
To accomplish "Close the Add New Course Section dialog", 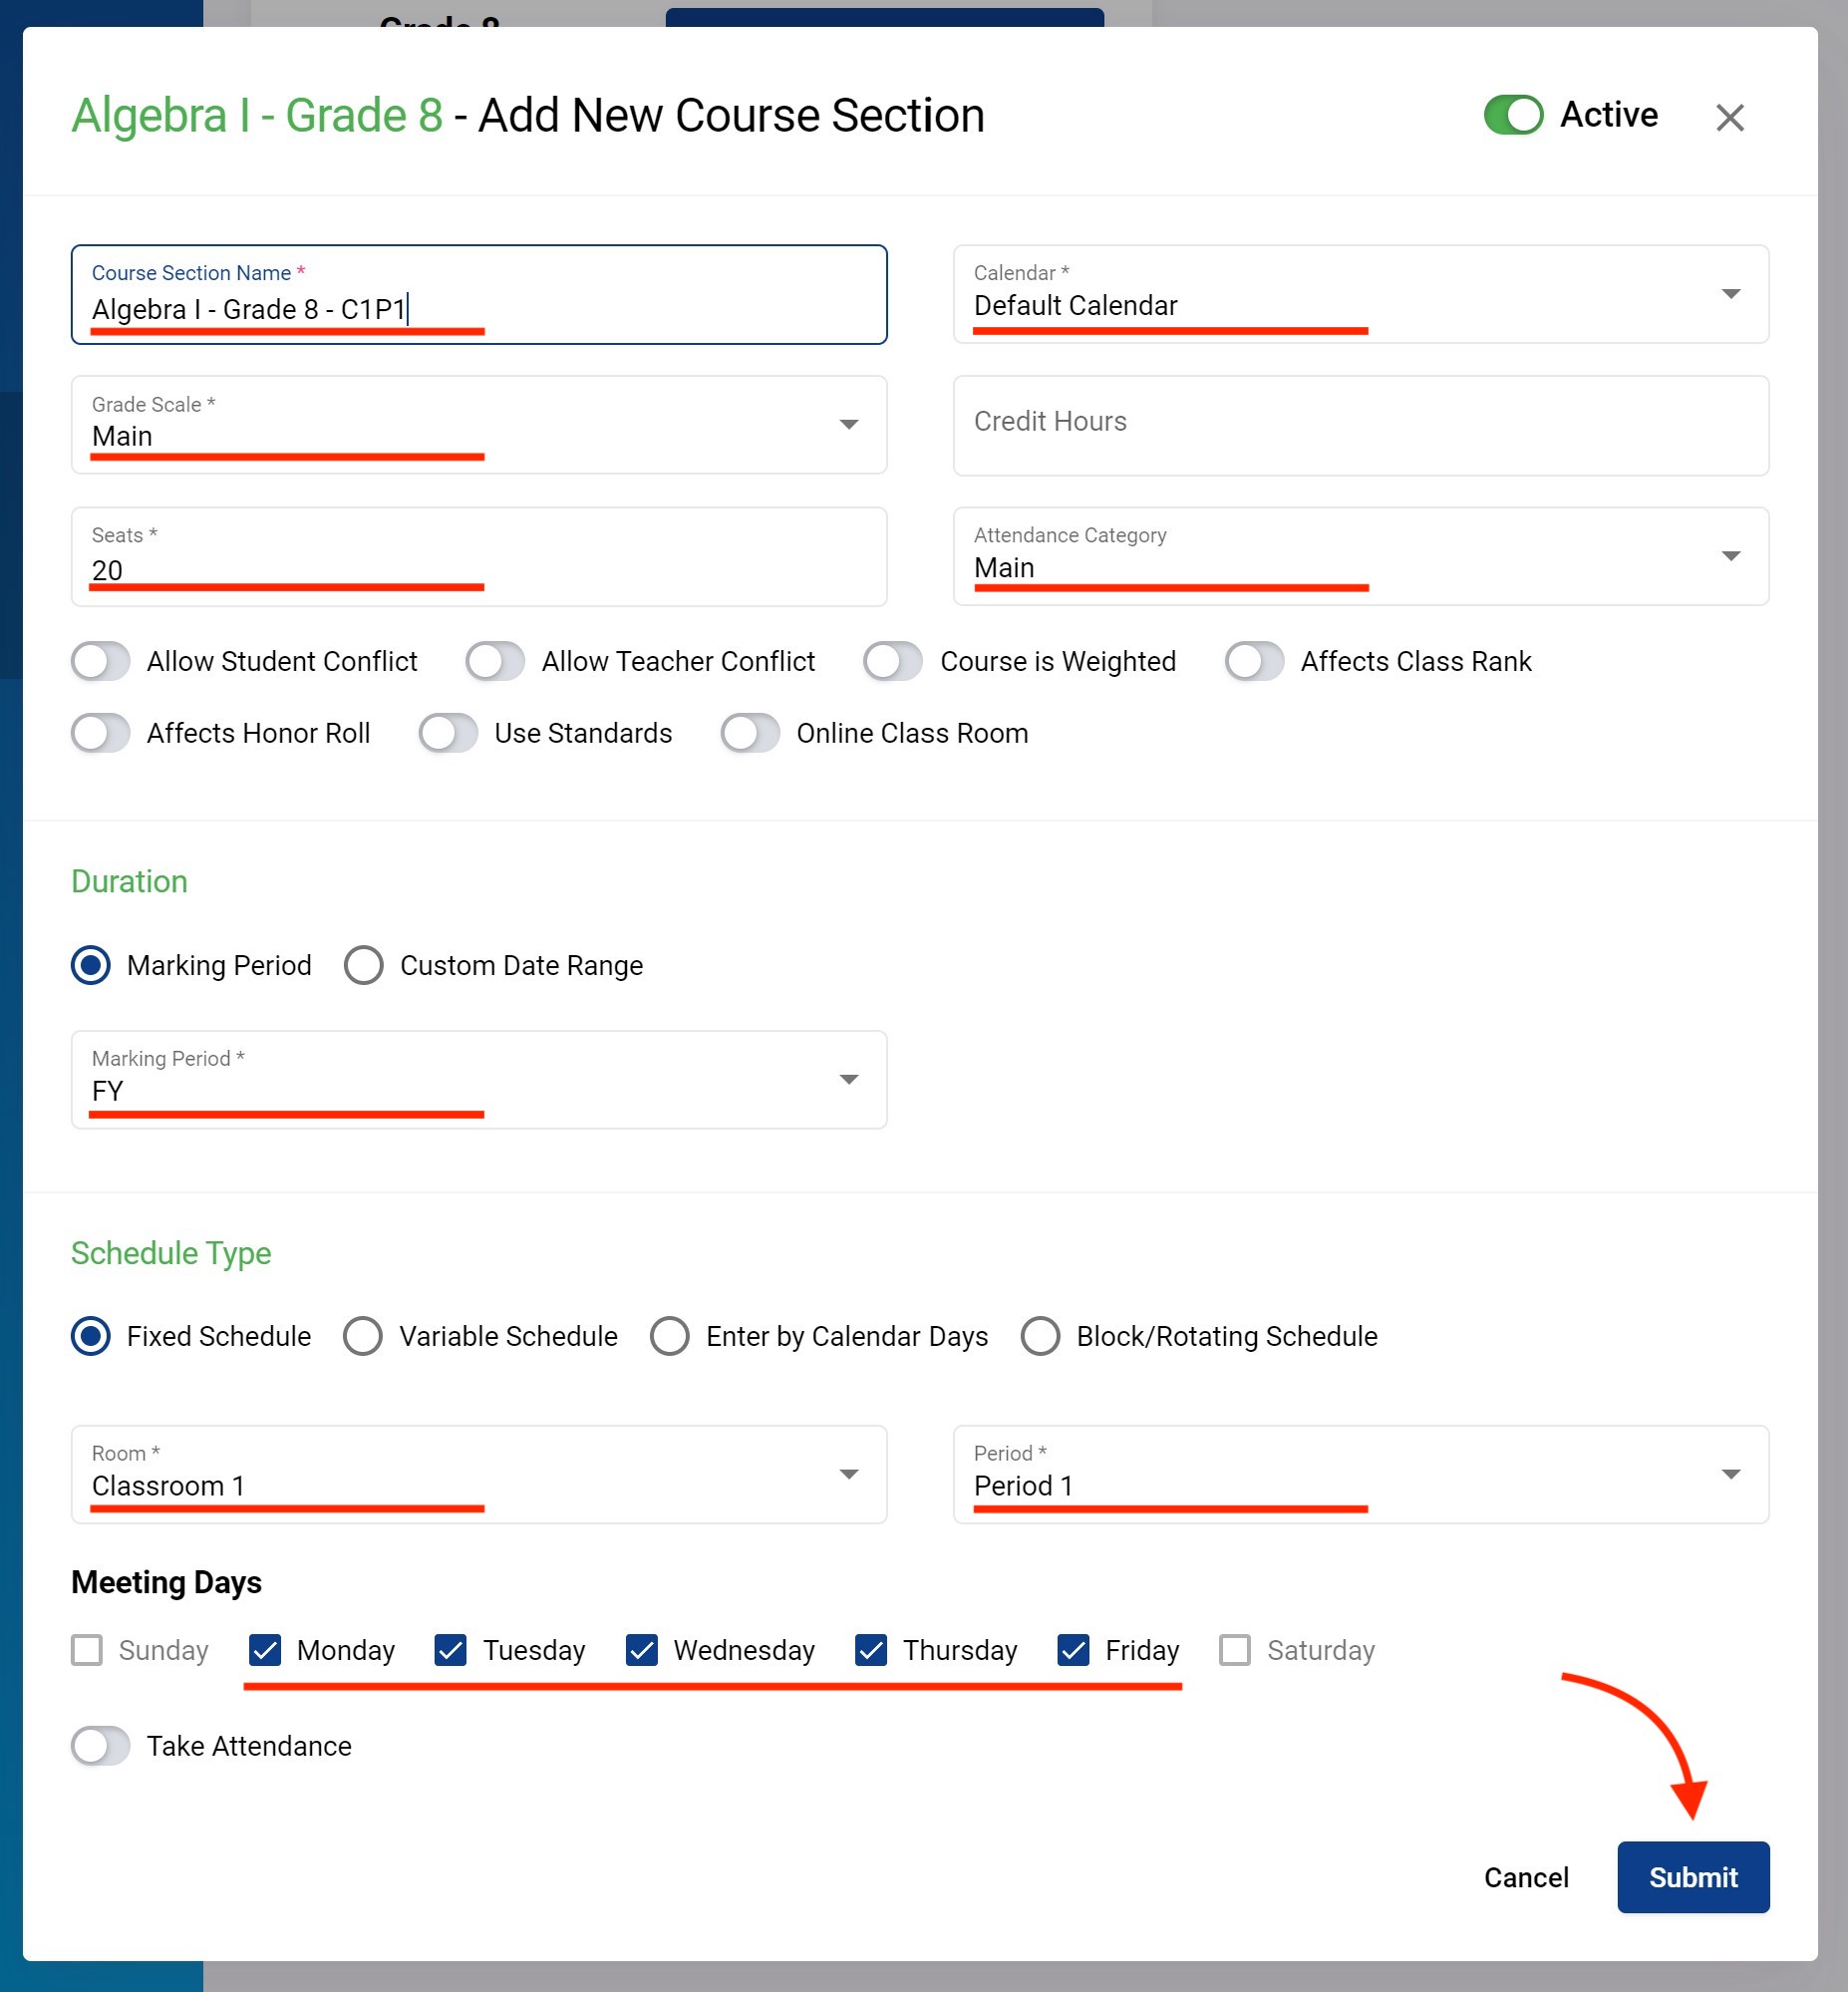I will [1729, 117].
